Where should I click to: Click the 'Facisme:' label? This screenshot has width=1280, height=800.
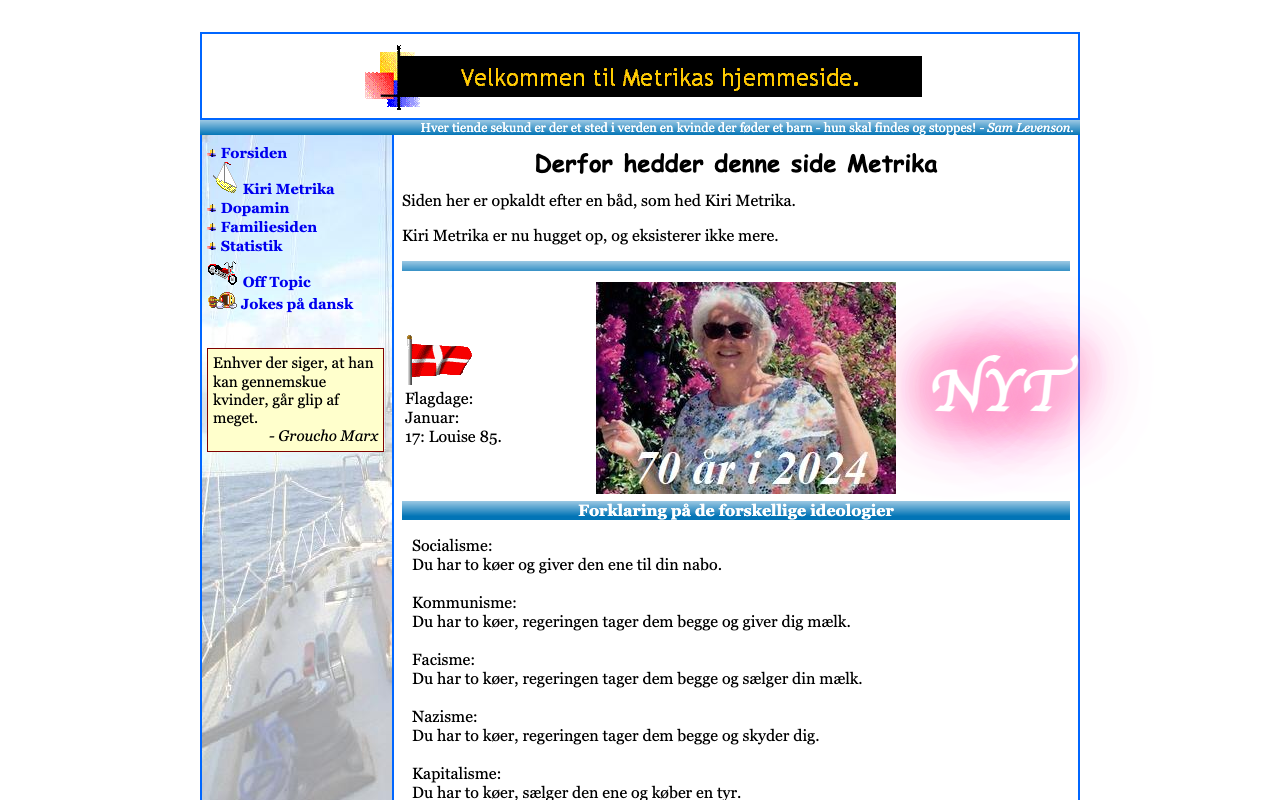[443, 660]
